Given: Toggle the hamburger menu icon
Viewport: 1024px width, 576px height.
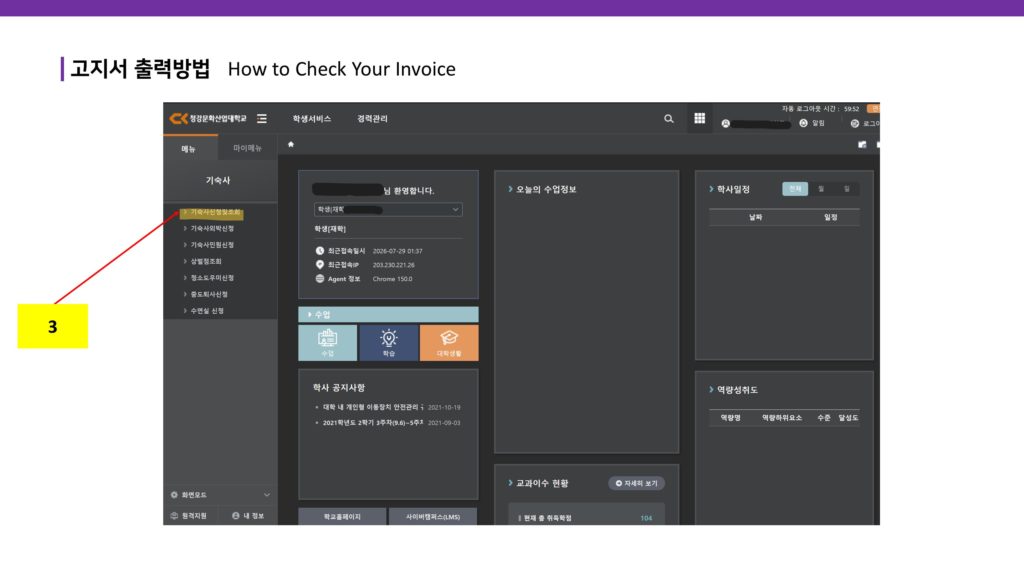Looking at the screenshot, I should point(262,118).
